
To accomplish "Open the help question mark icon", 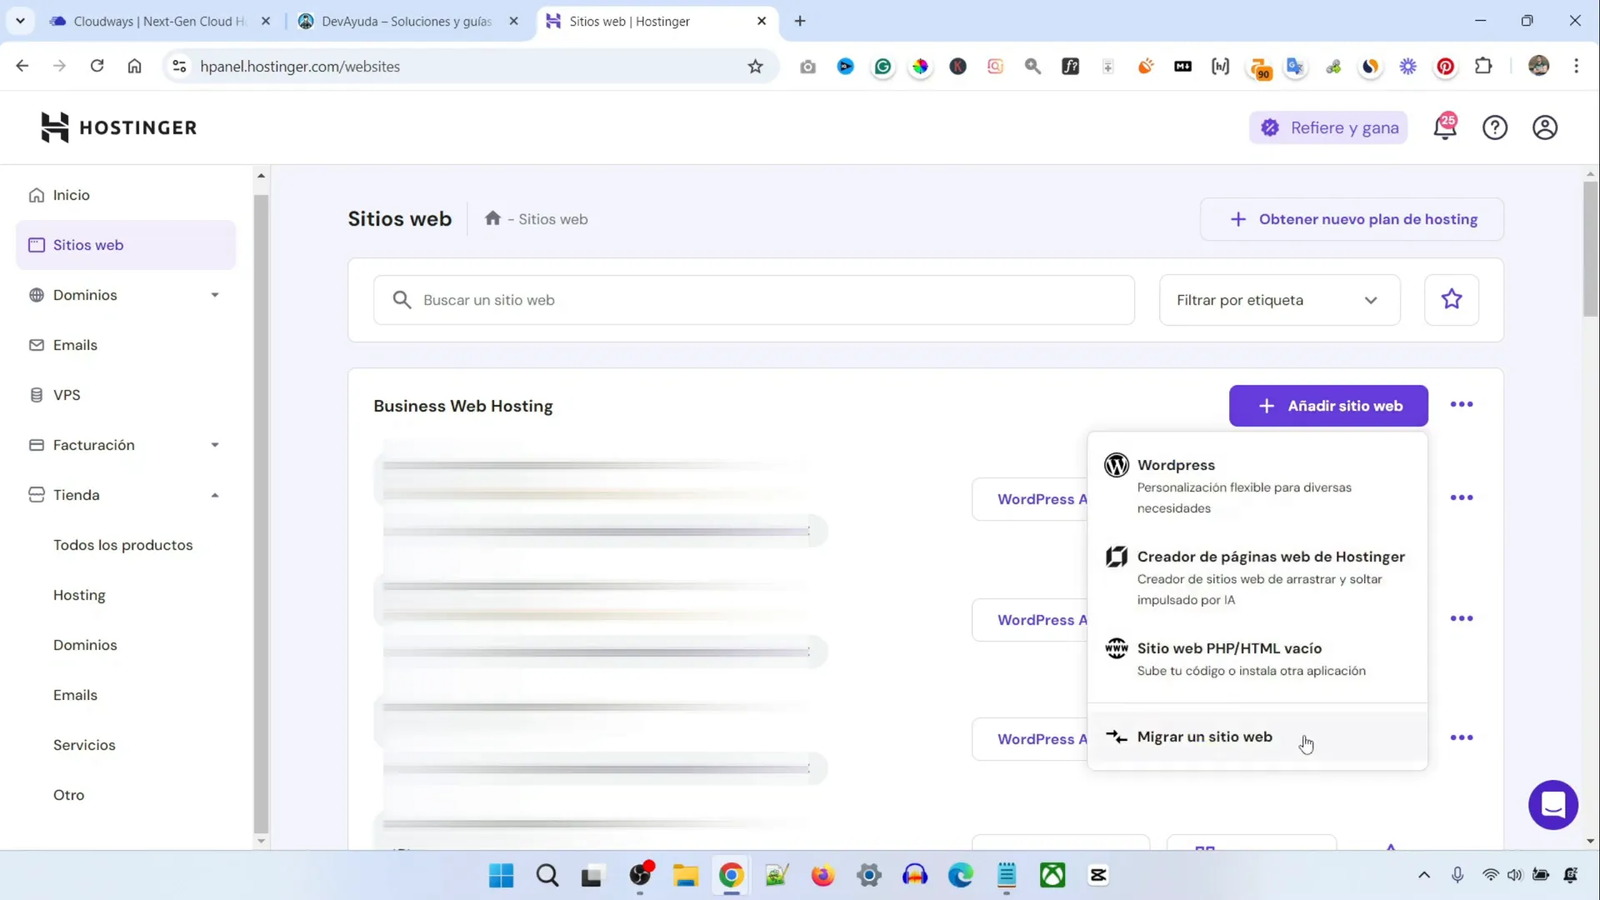I will (1495, 127).
